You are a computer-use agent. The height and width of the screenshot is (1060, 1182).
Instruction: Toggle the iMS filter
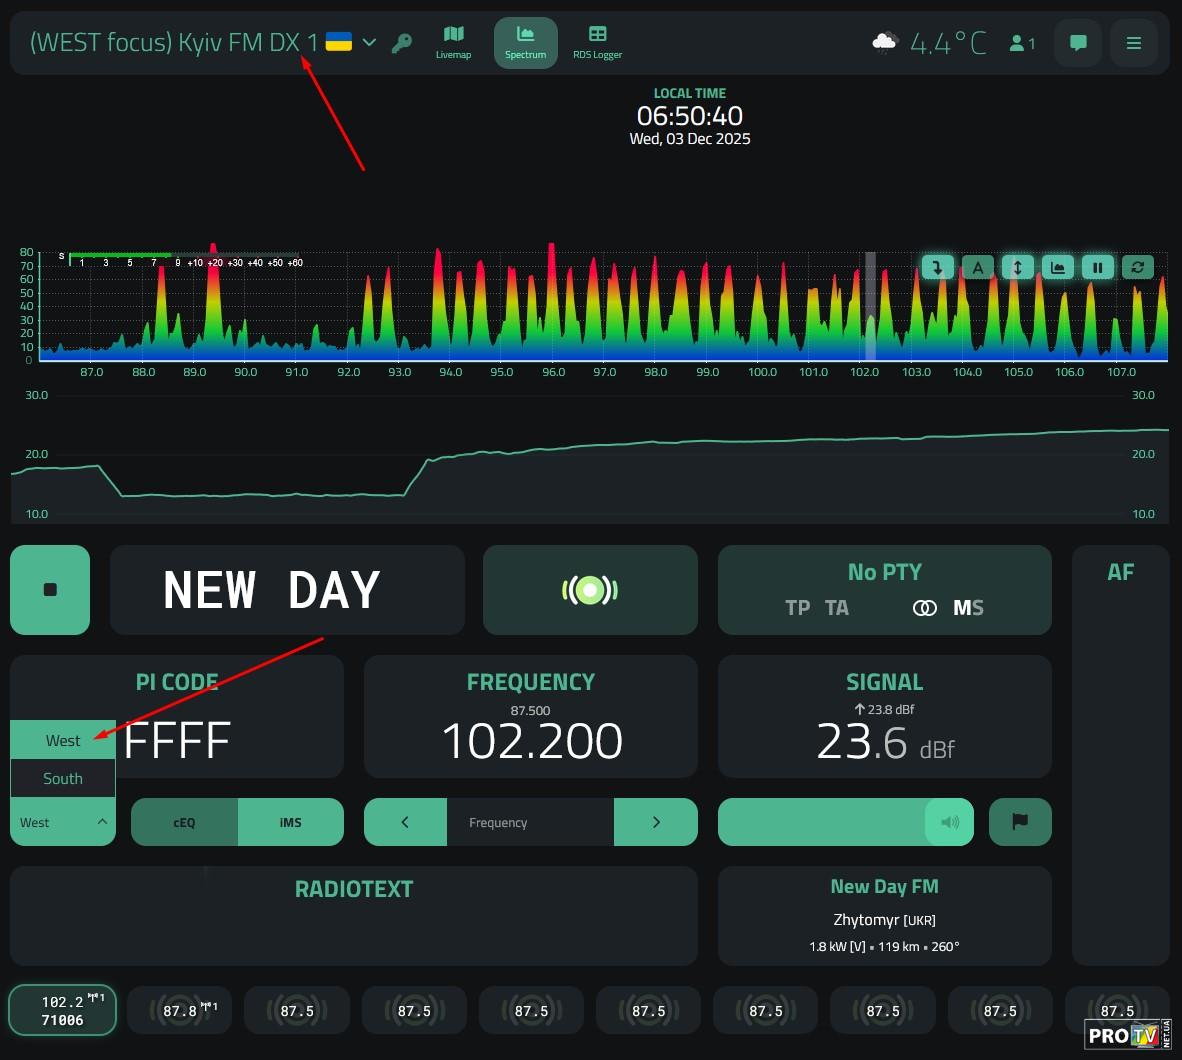(291, 822)
